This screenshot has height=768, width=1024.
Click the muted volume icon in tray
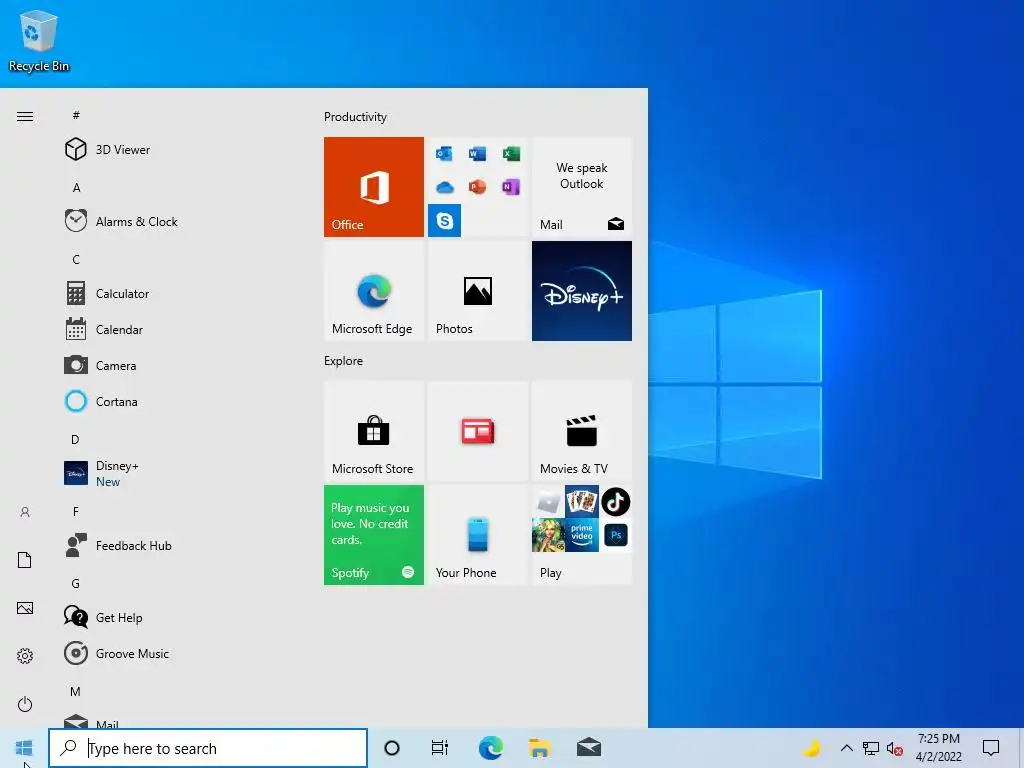click(895, 748)
